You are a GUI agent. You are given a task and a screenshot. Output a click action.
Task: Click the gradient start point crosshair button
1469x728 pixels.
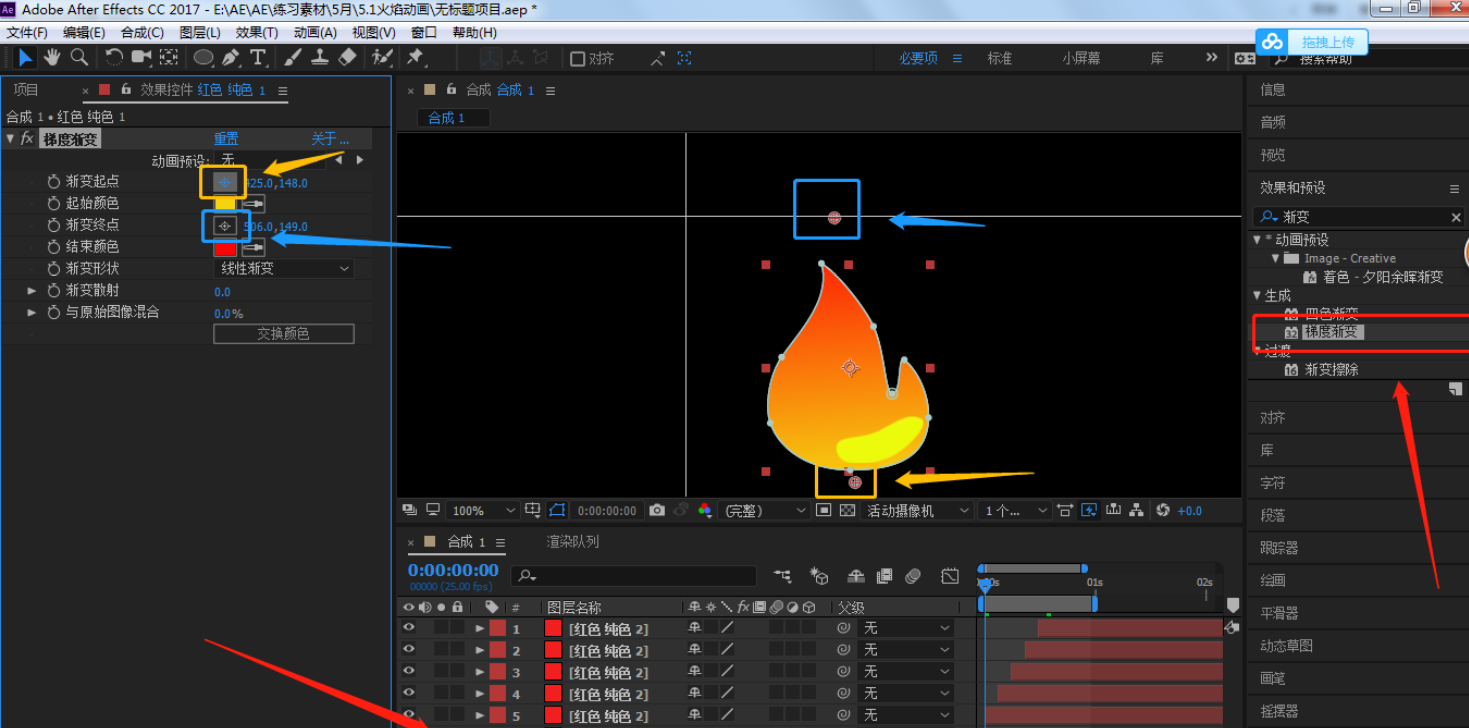click(x=225, y=182)
